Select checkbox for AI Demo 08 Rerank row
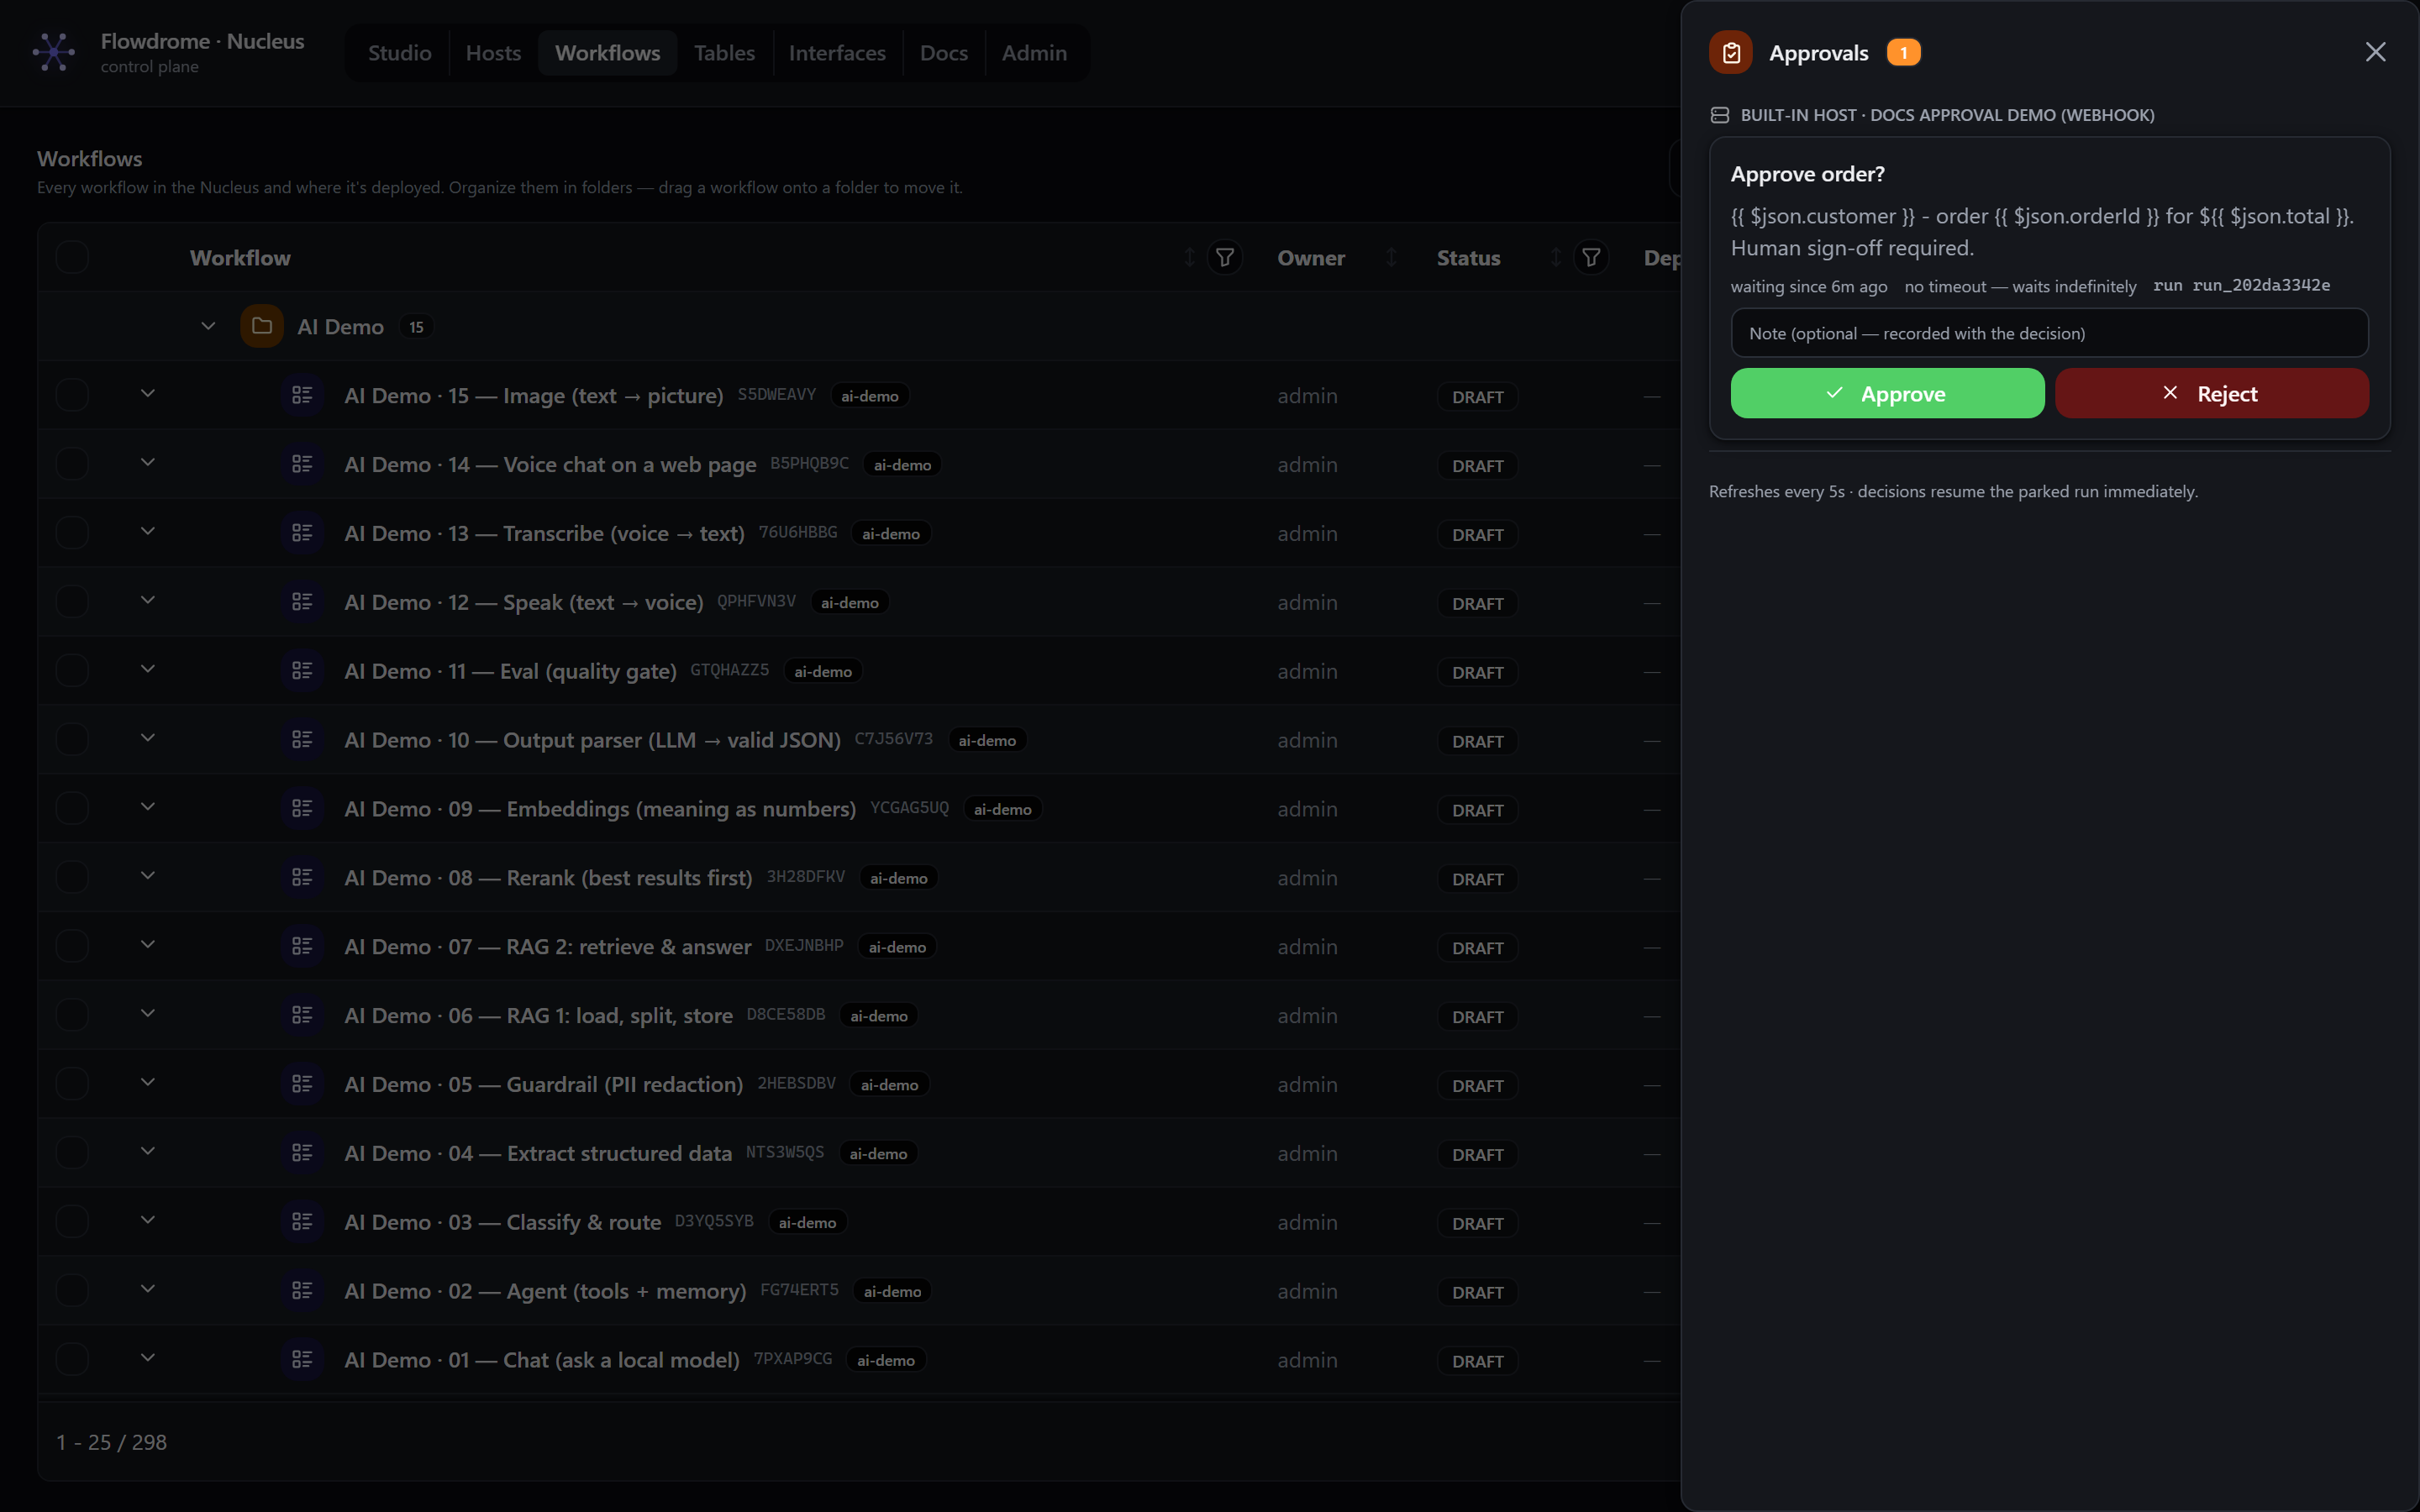 click(72, 877)
